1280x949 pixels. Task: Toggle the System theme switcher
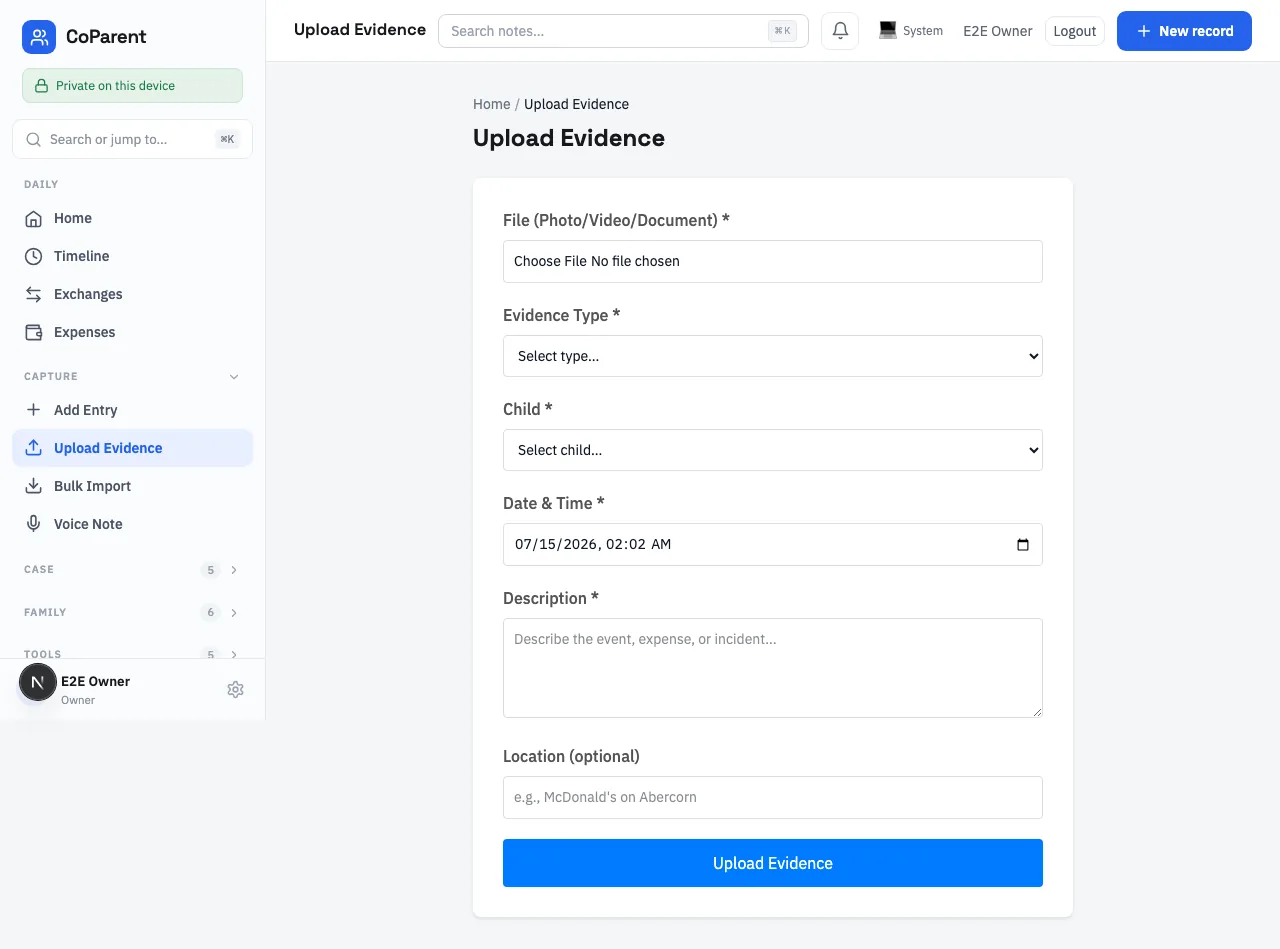pos(911,31)
